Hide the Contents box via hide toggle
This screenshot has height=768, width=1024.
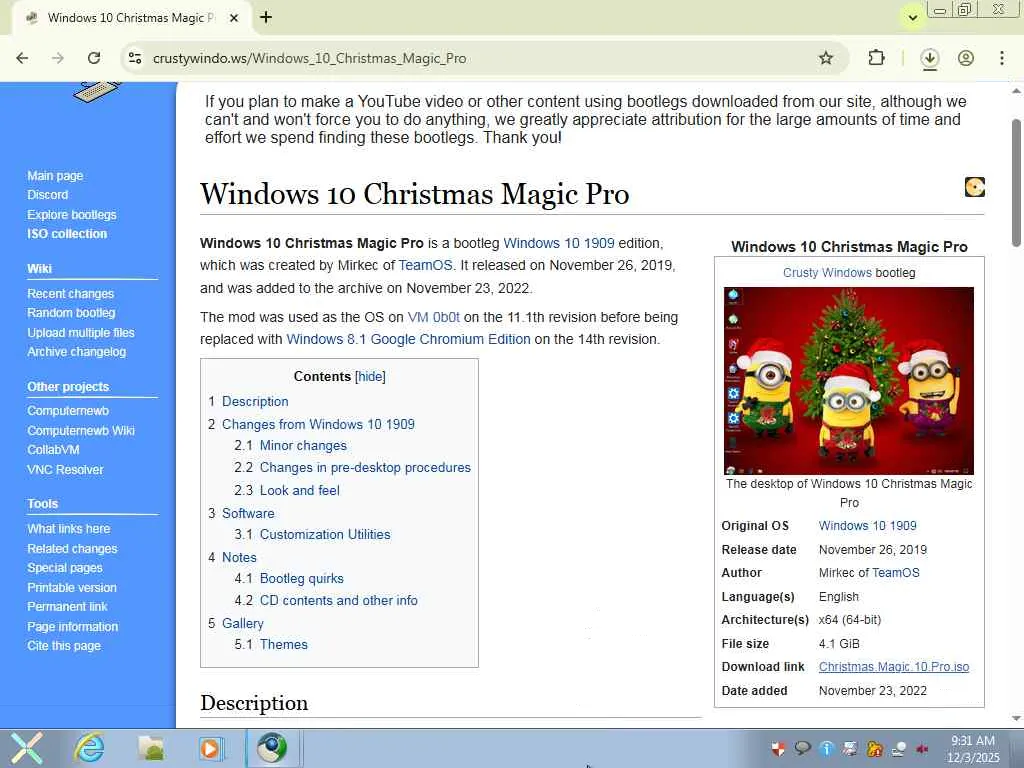point(370,377)
